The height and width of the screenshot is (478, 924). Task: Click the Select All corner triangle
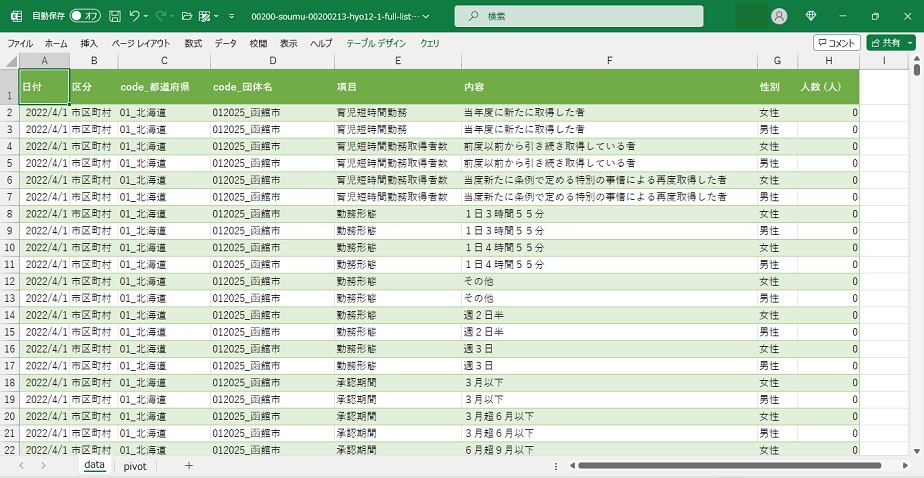coord(9,61)
